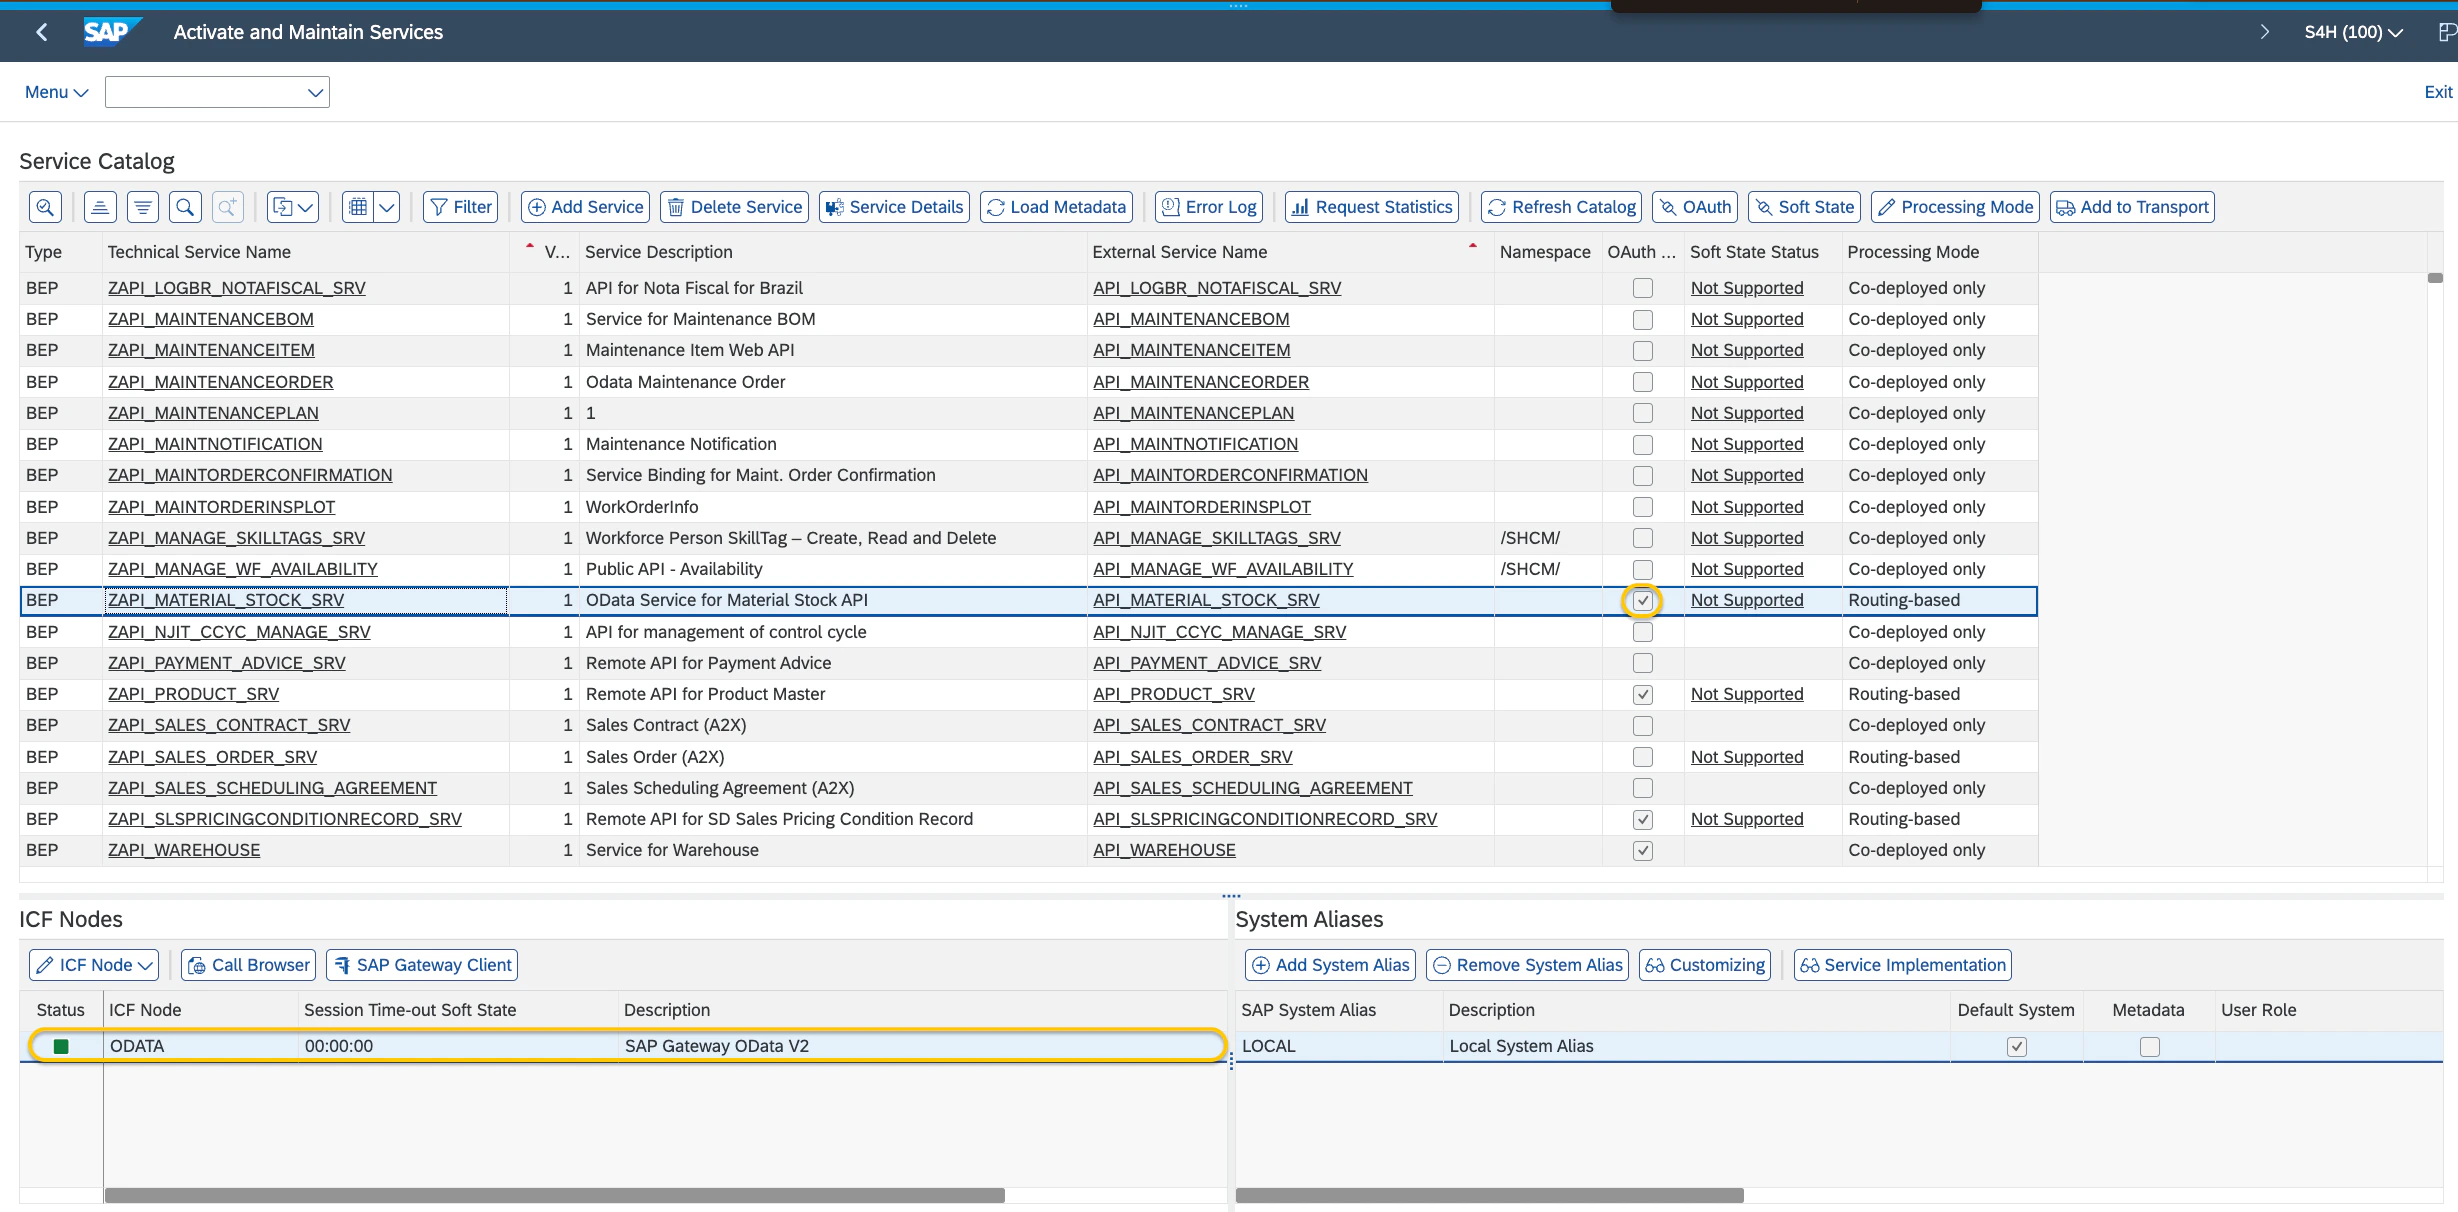The height and width of the screenshot is (1212, 2458).
Task: Click the Sort Descending icon
Action: 143,207
